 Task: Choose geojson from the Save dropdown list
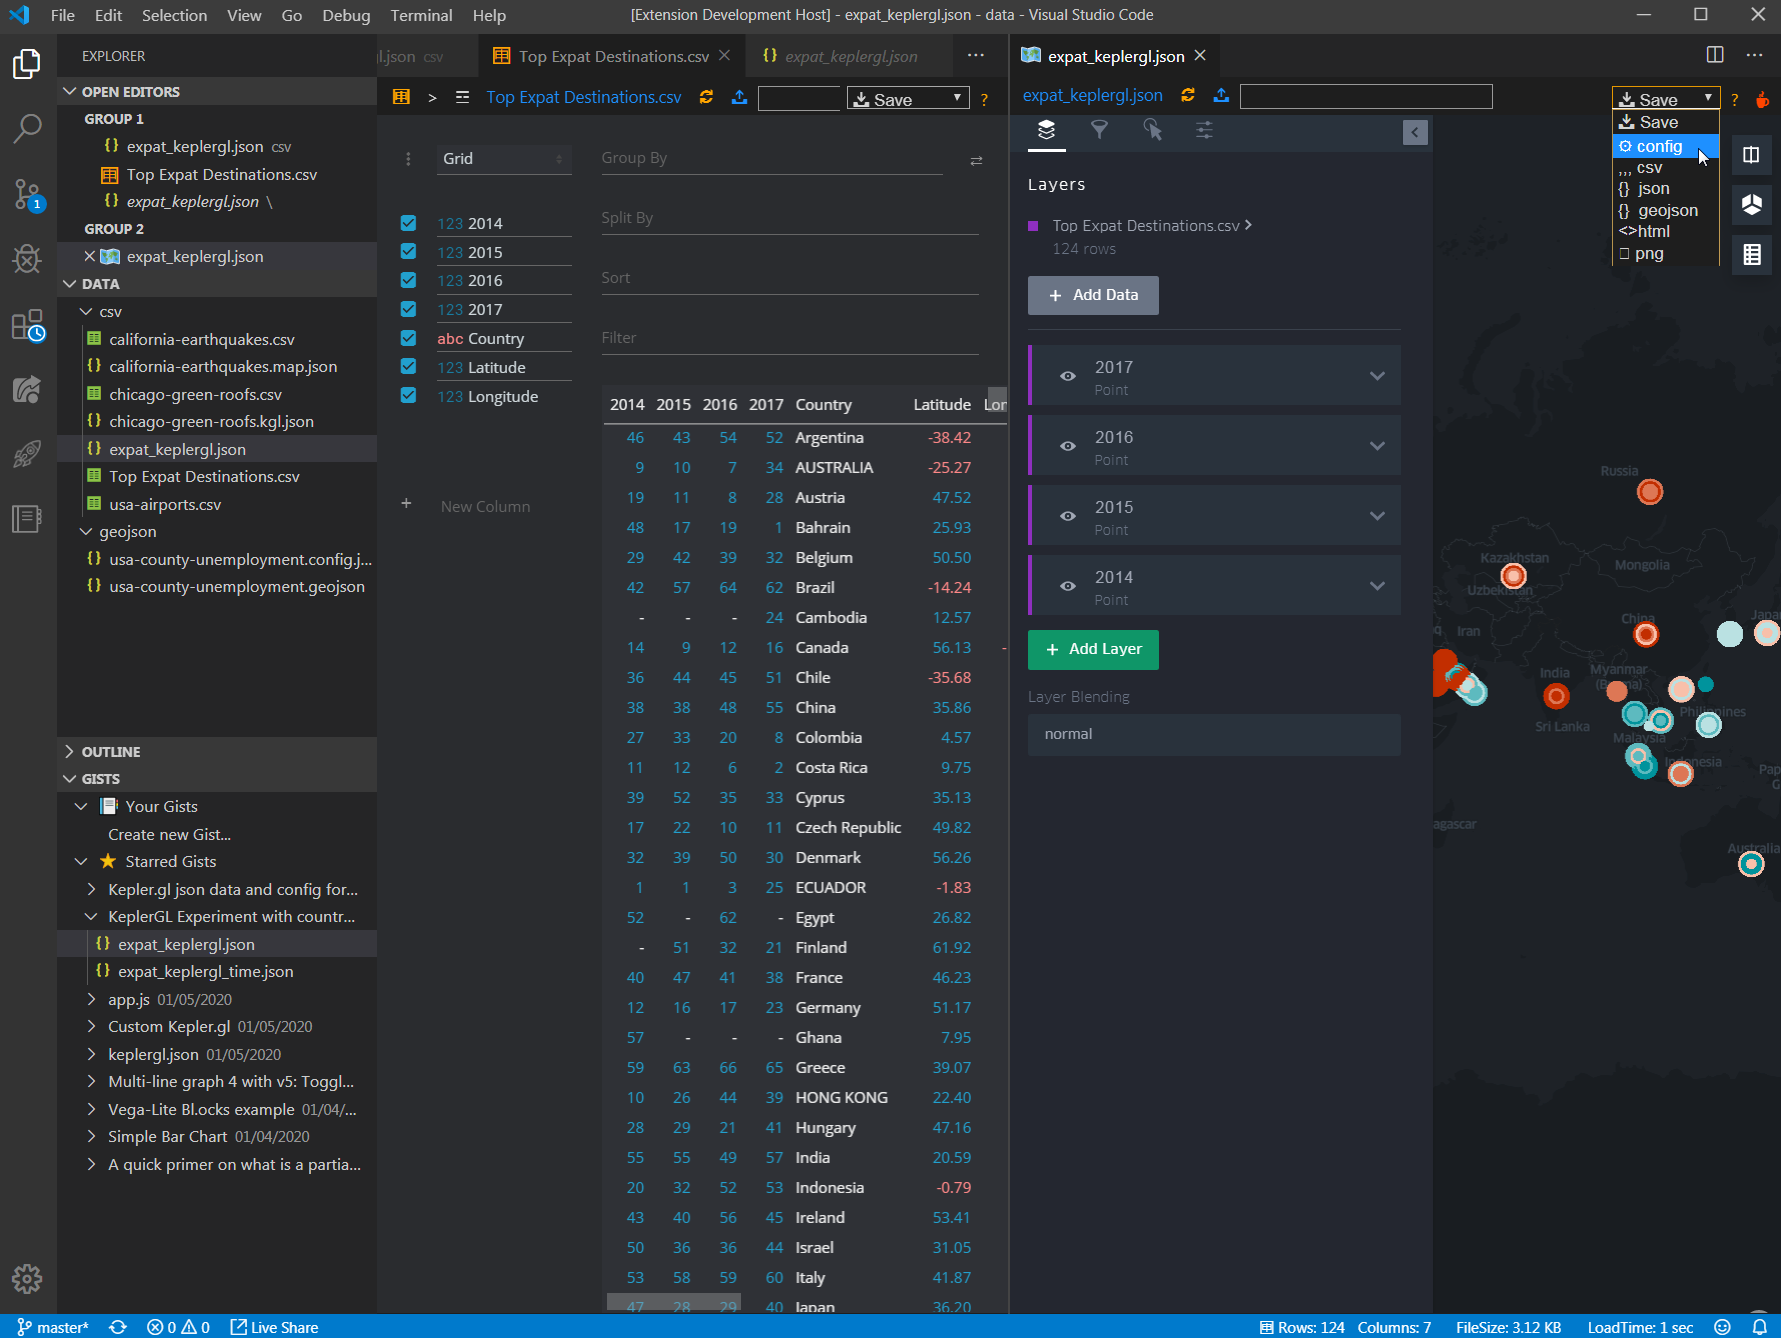pyautogui.click(x=1665, y=210)
